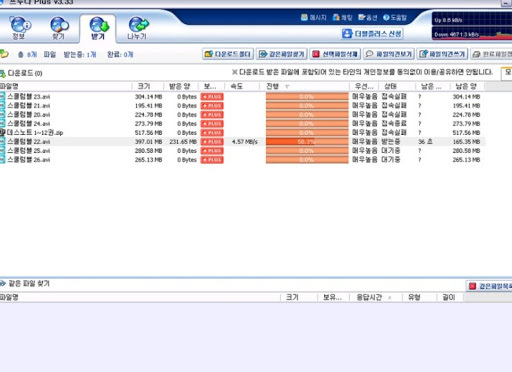Sort the download list by 파일명
This screenshot has width=512, height=372.
(65, 86)
